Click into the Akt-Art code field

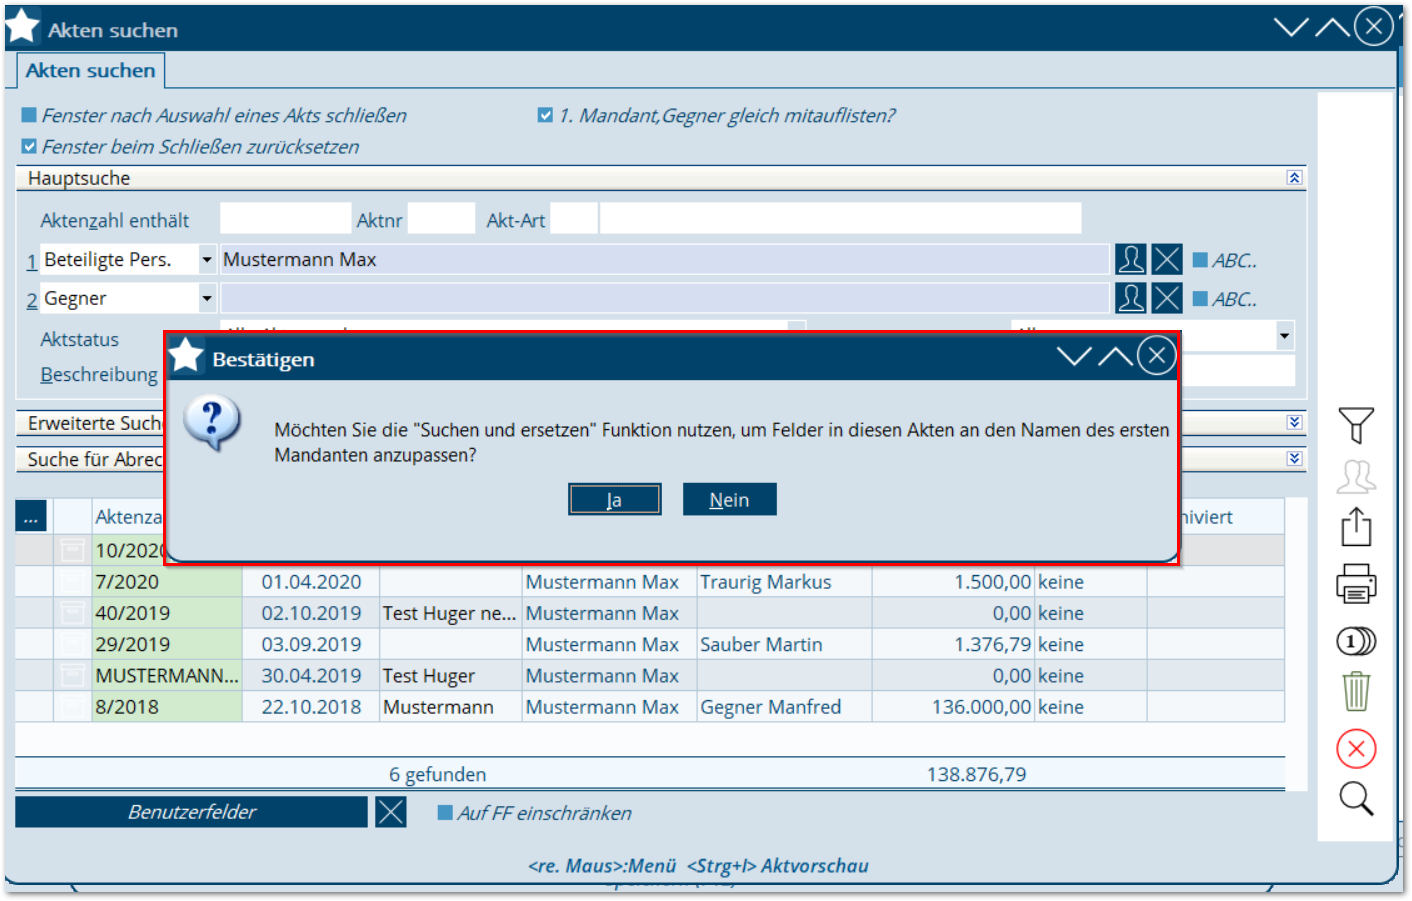574,219
